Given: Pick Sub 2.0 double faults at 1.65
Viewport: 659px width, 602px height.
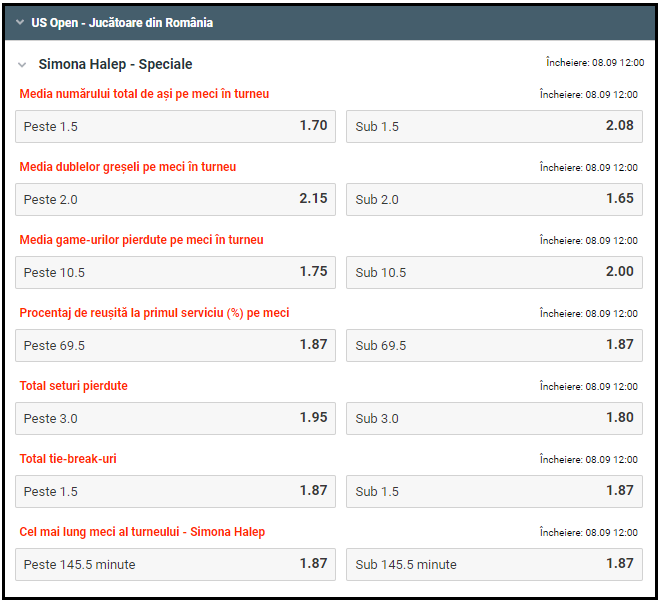Looking at the screenshot, I should pos(494,199).
